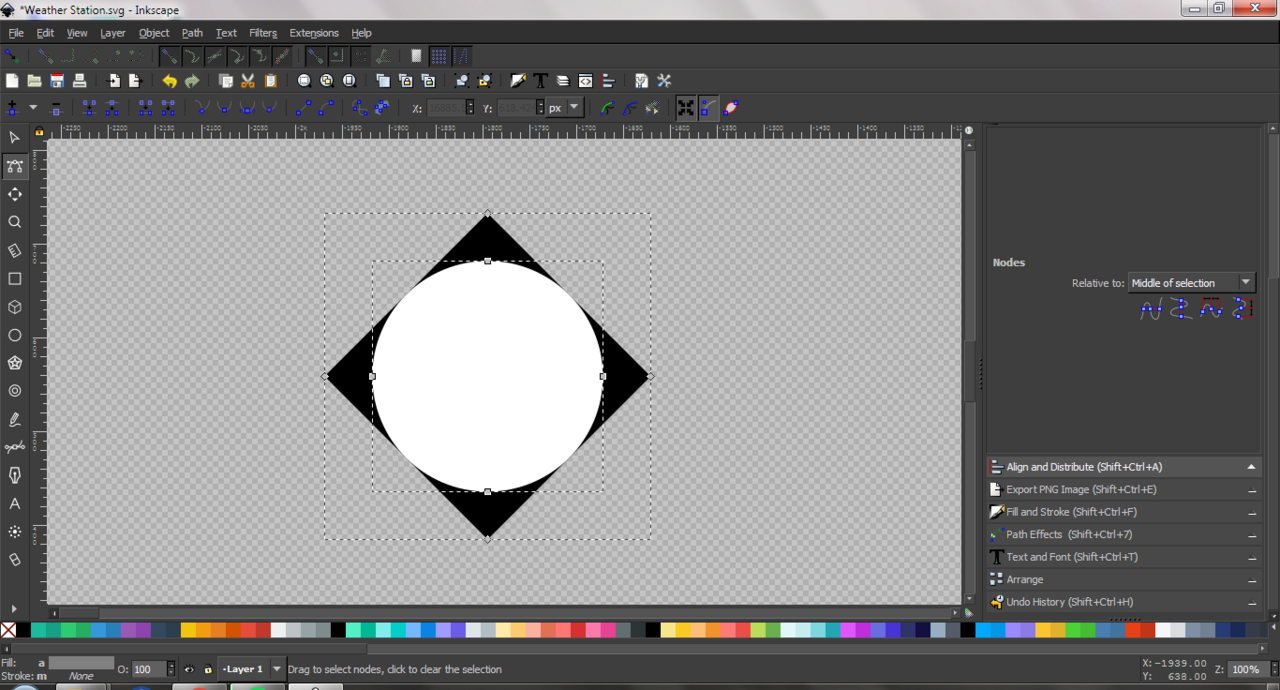The width and height of the screenshot is (1280, 690).
Task: Open the Export PNG Image panel
Action: [1124, 490]
